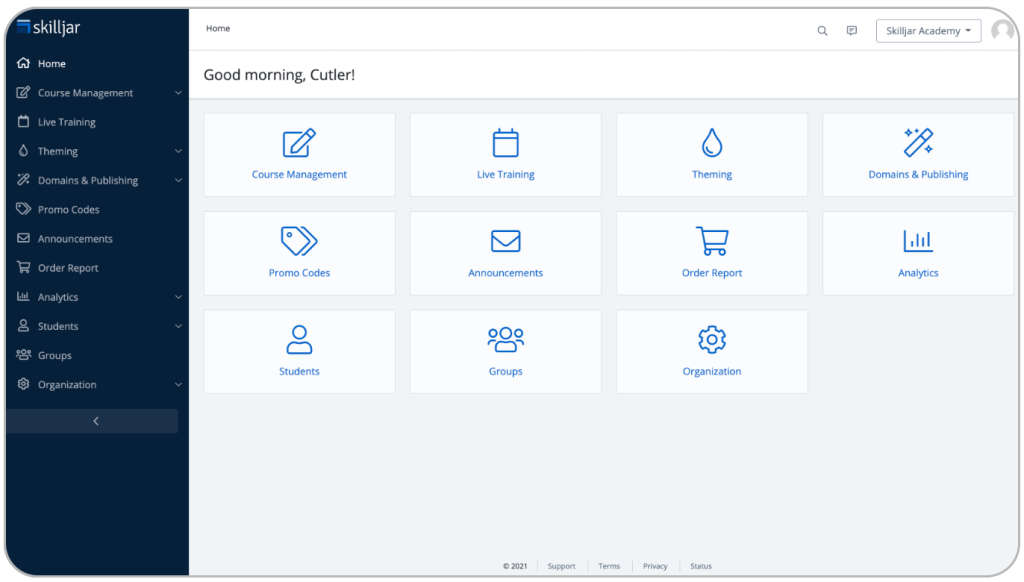The image size is (1024, 582).
Task: Open the Groups people tile icon
Action: pos(505,339)
